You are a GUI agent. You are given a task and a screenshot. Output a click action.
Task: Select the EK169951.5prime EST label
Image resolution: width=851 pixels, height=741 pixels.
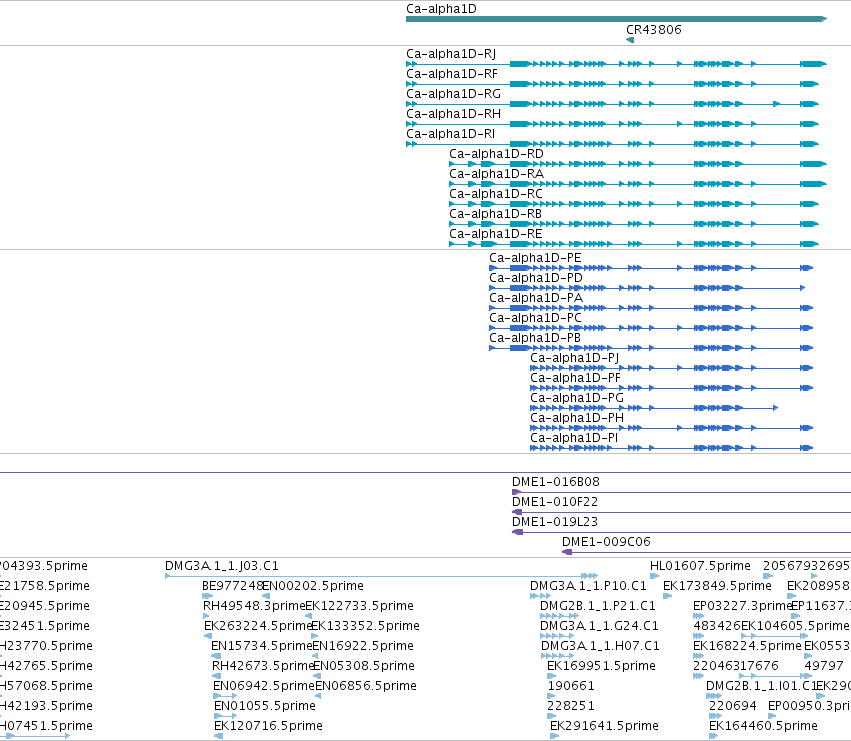pyautogui.click(x=601, y=666)
